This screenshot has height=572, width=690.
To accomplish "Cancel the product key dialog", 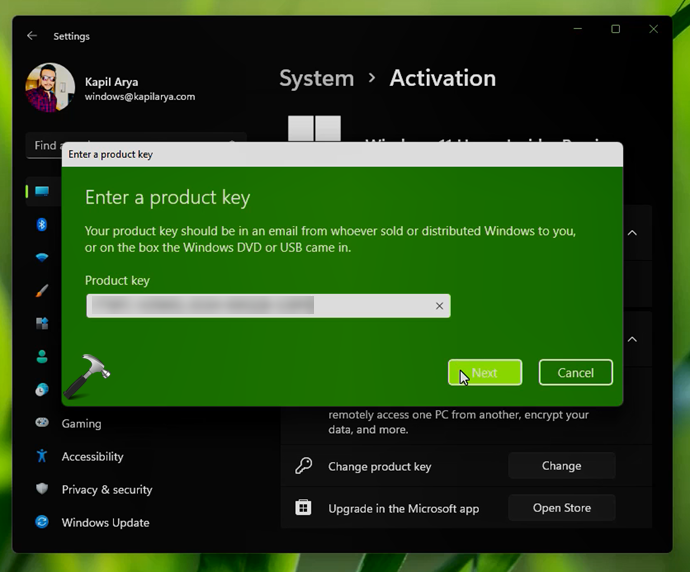I will point(575,373).
